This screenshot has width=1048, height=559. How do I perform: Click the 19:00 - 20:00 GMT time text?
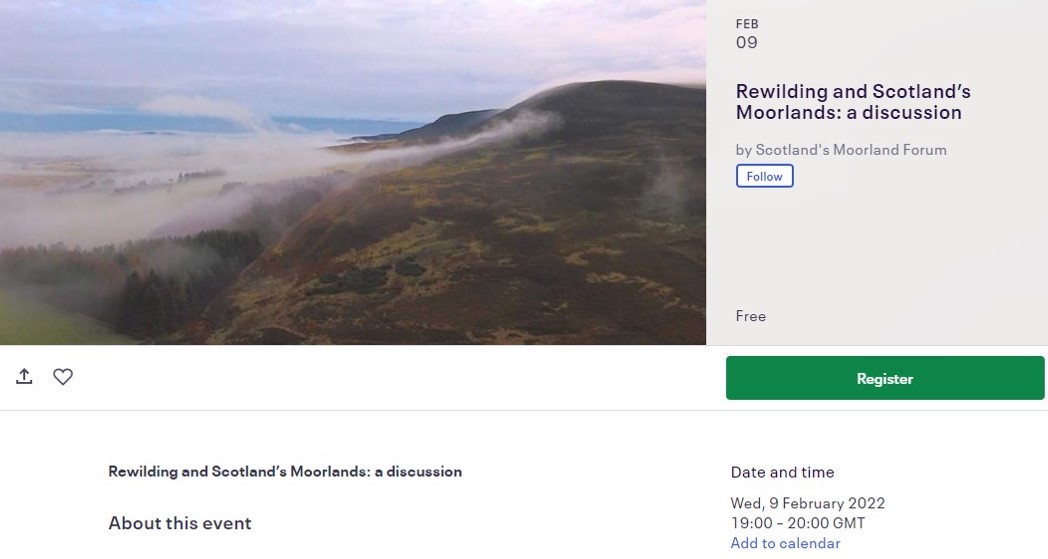click(797, 523)
